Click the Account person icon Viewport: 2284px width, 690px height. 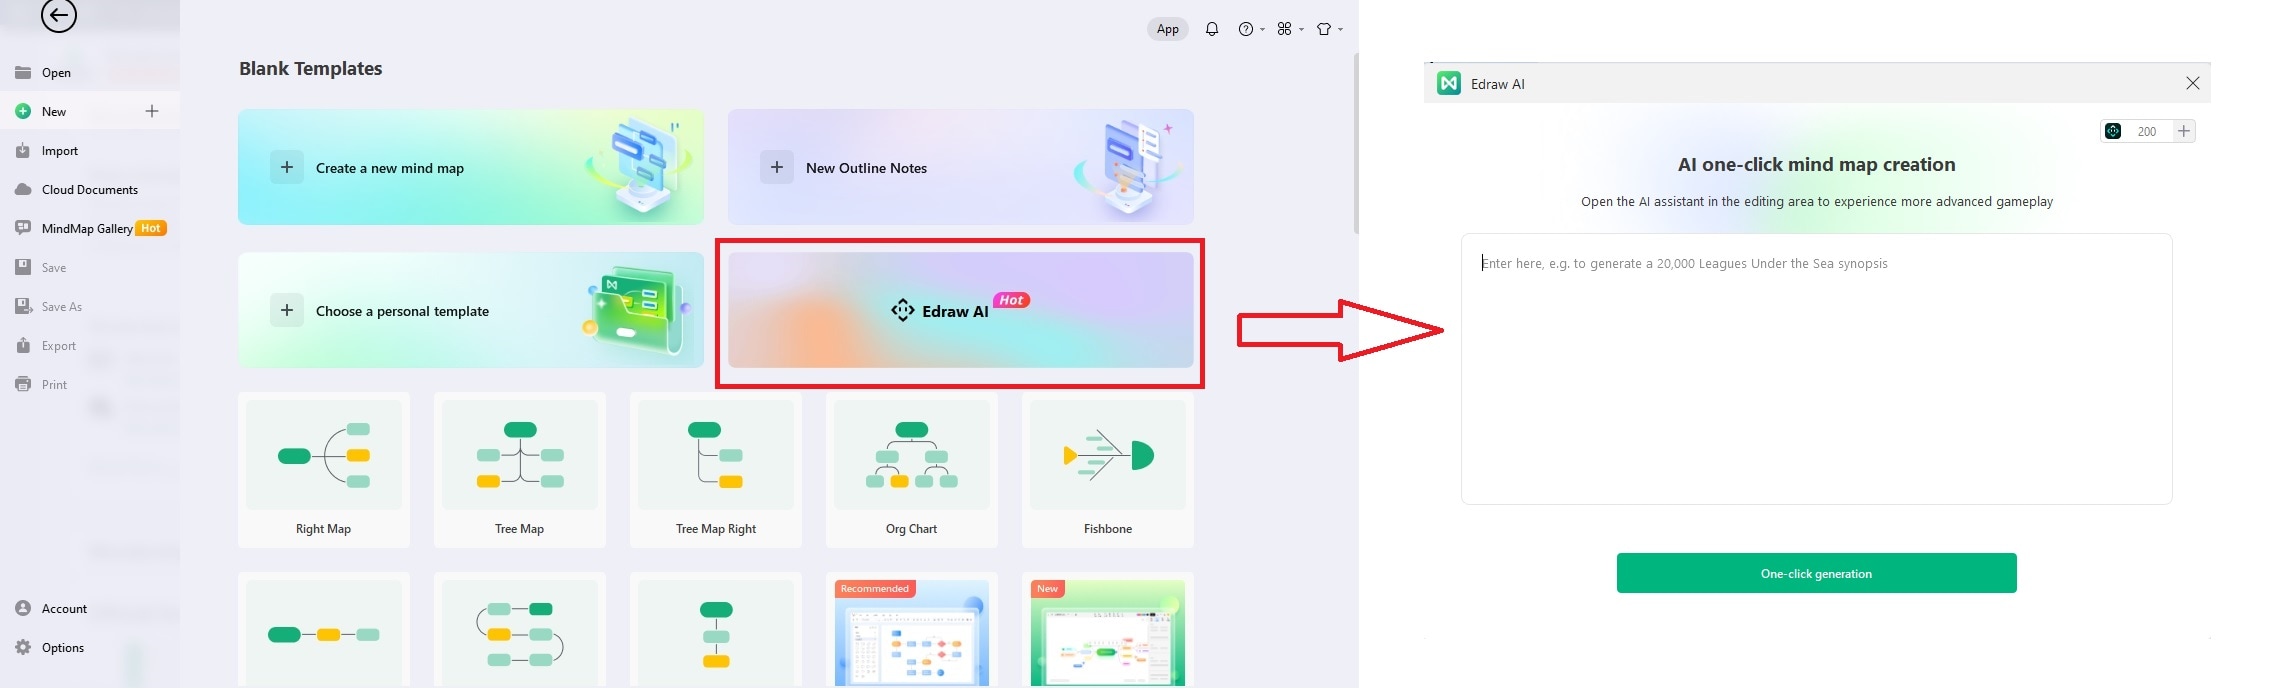[x=23, y=609]
